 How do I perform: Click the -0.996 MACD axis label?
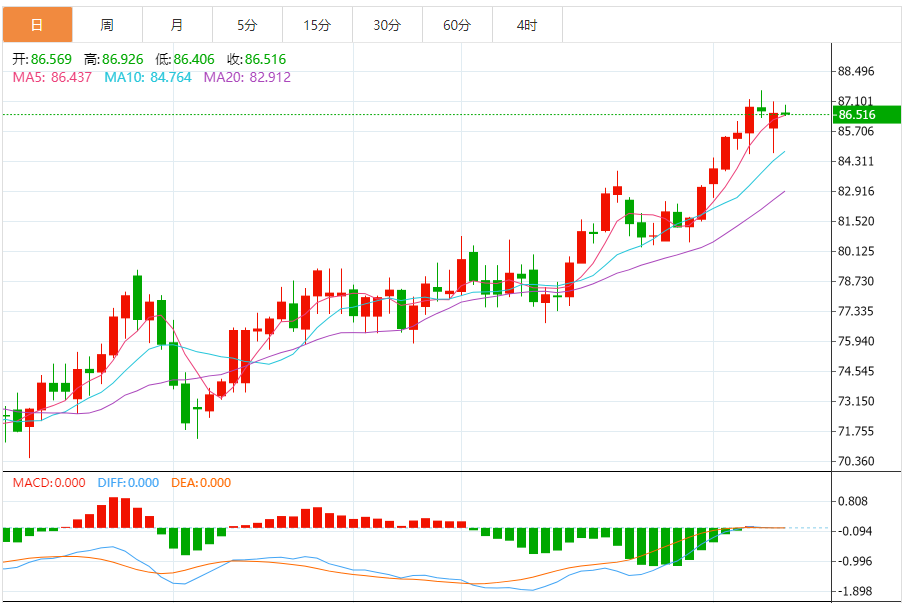pyautogui.click(x=853, y=561)
